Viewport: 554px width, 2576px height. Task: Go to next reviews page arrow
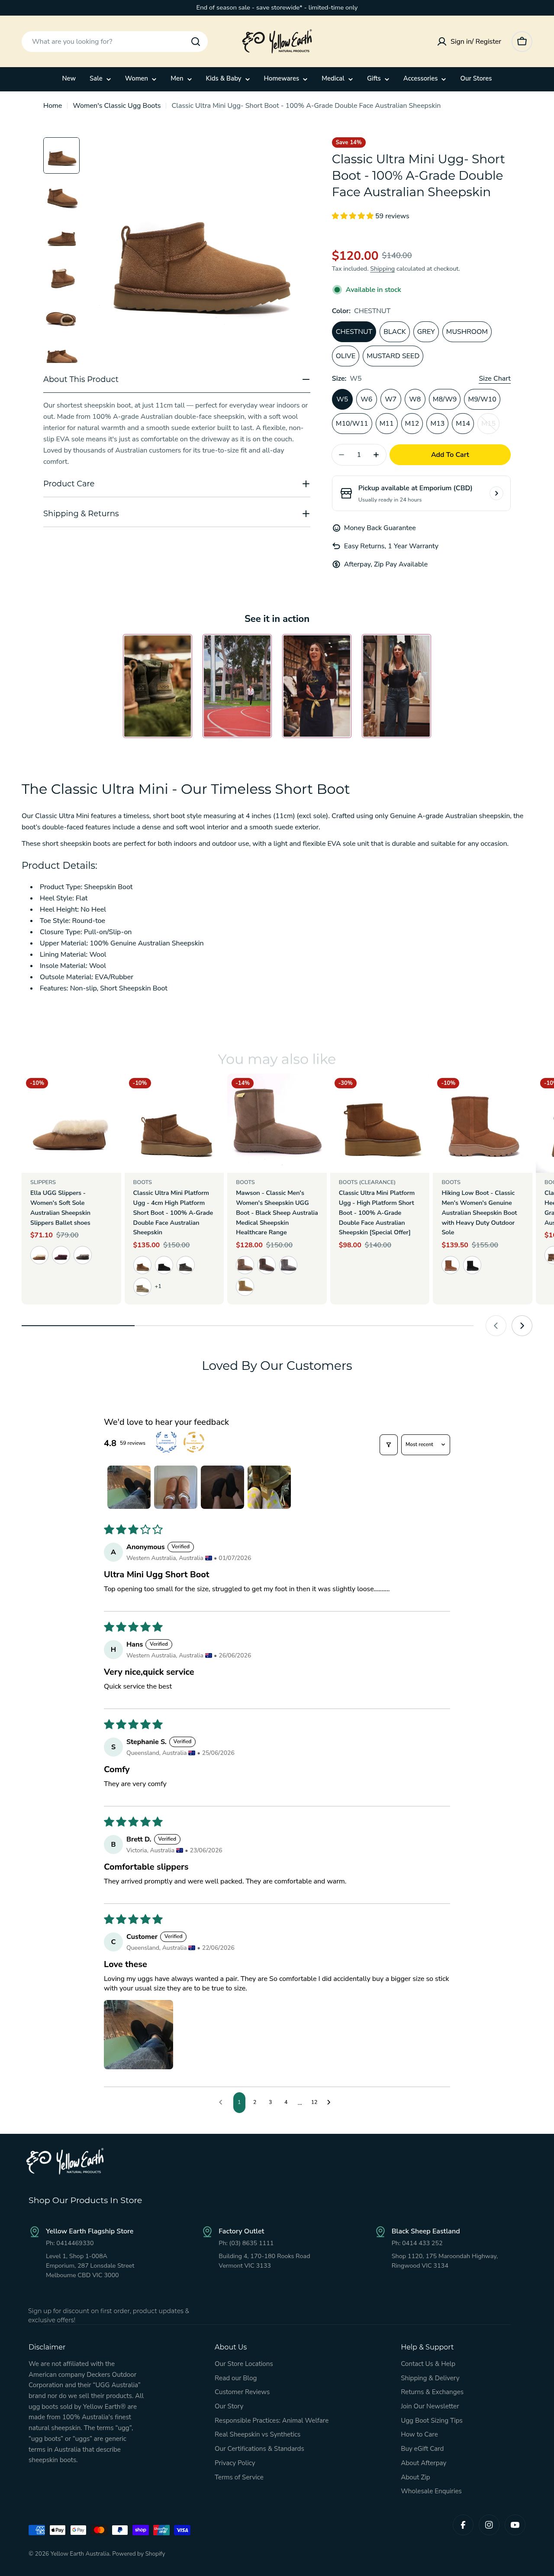[x=329, y=2102]
